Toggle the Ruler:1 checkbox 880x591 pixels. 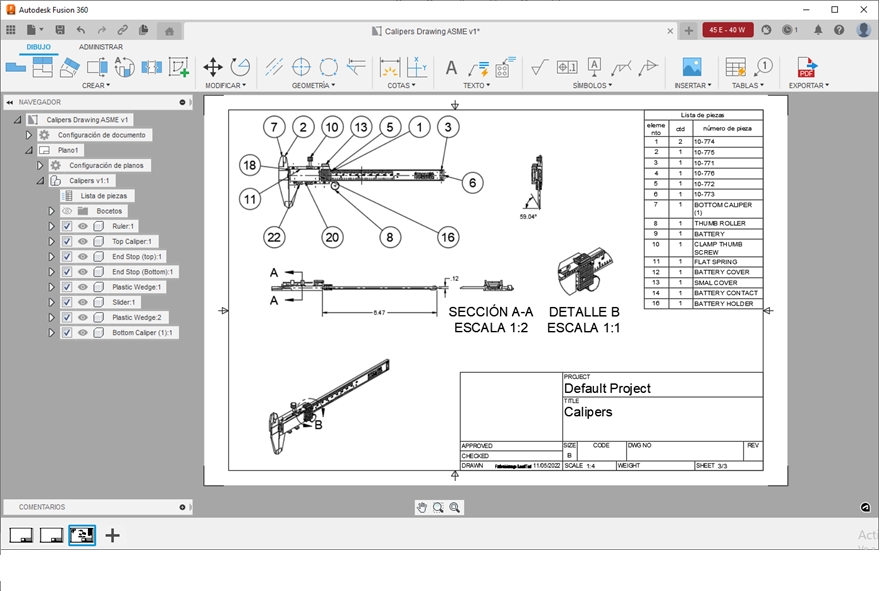point(67,226)
